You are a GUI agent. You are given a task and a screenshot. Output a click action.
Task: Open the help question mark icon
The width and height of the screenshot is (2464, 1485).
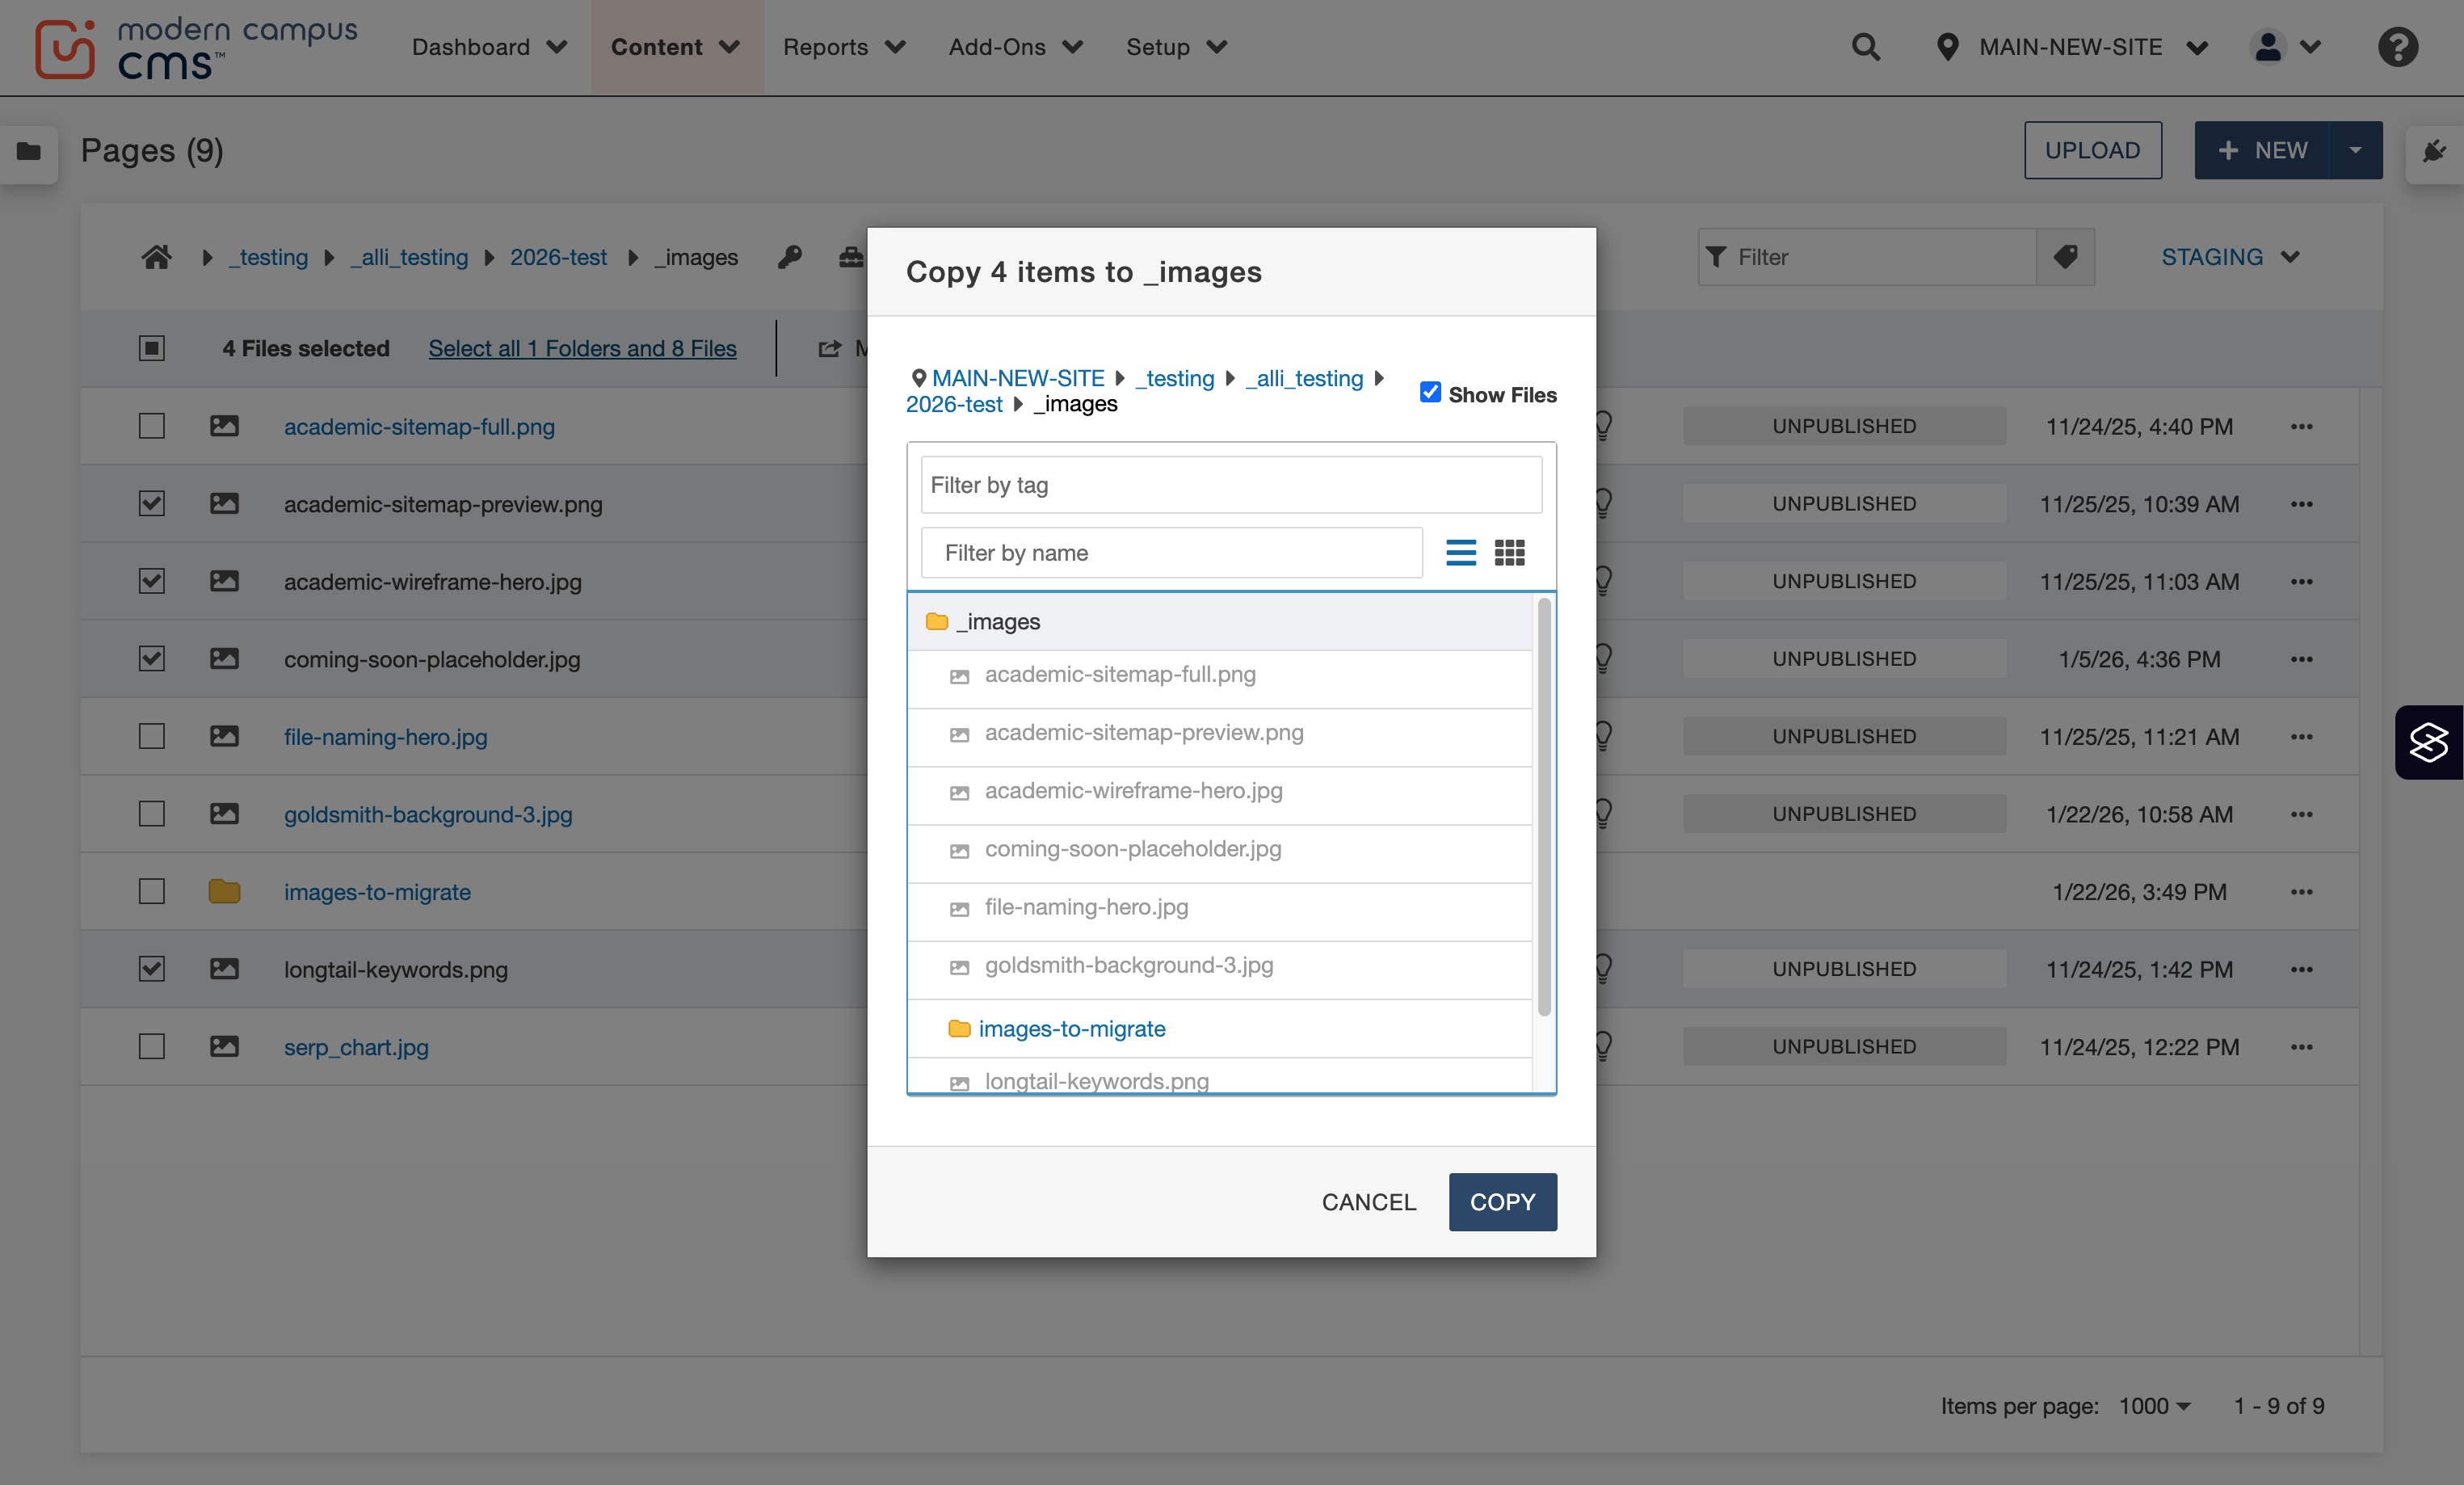[x=2397, y=47]
